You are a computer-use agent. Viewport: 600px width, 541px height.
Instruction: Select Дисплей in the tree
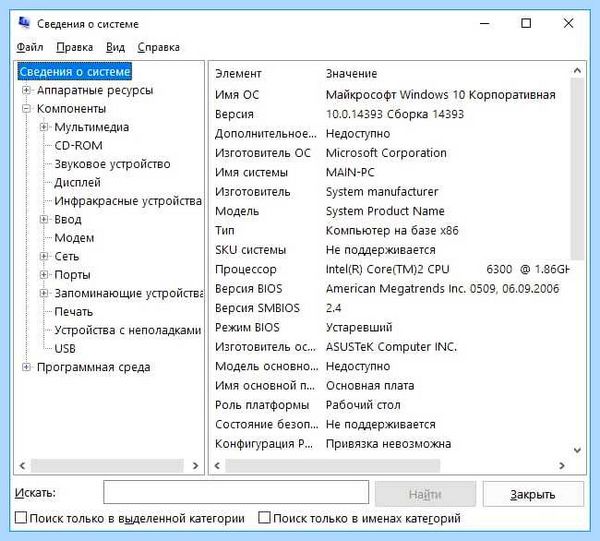77,183
